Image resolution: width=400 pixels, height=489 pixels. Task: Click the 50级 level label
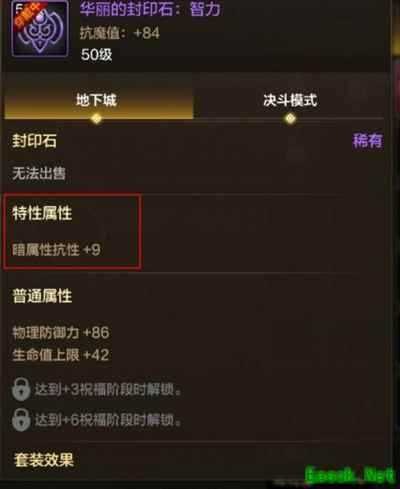(x=96, y=54)
